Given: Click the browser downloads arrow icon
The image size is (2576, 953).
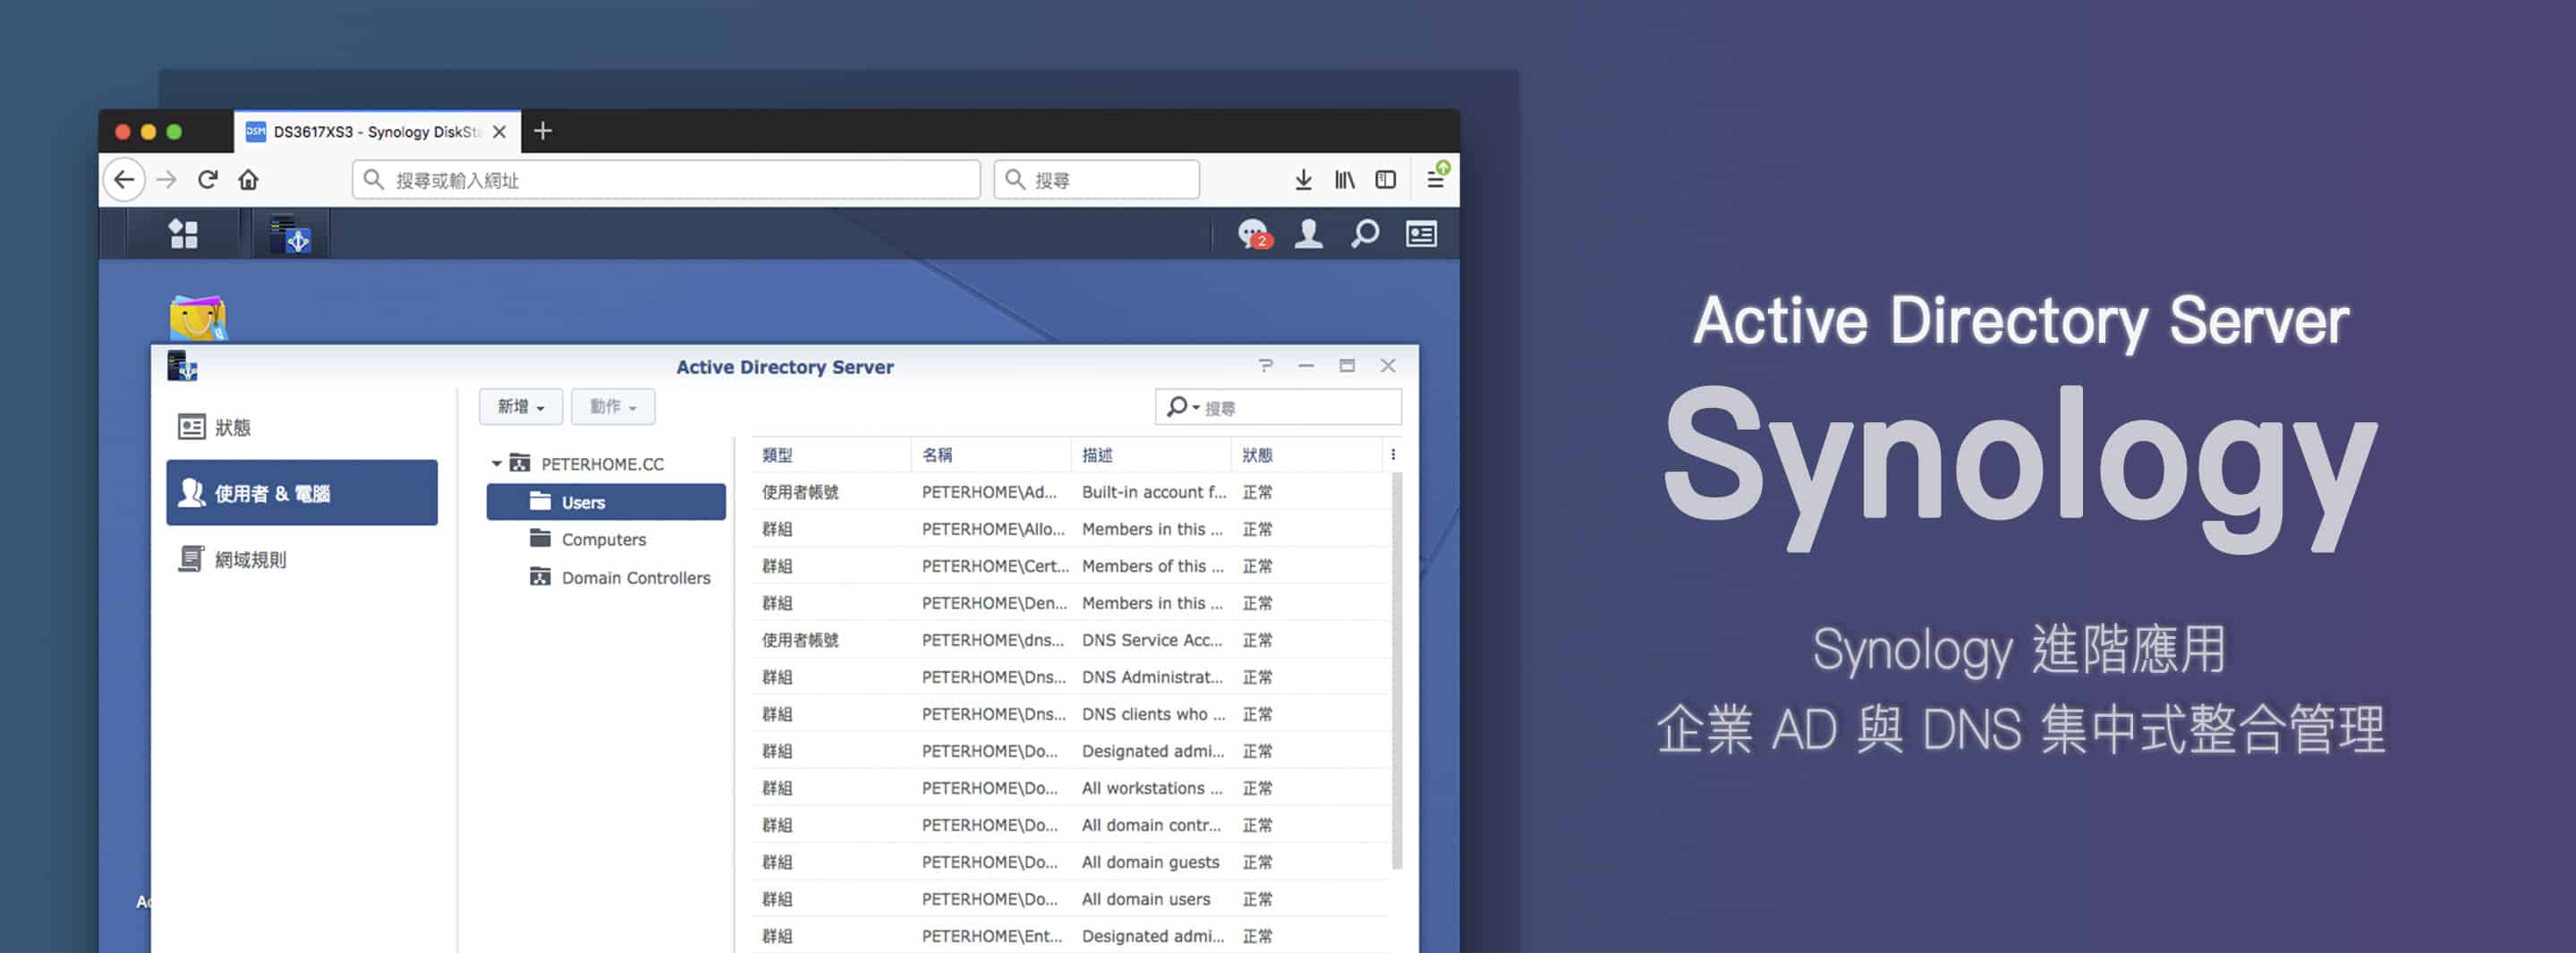Looking at the screenshot, I should coord(1303,180).
